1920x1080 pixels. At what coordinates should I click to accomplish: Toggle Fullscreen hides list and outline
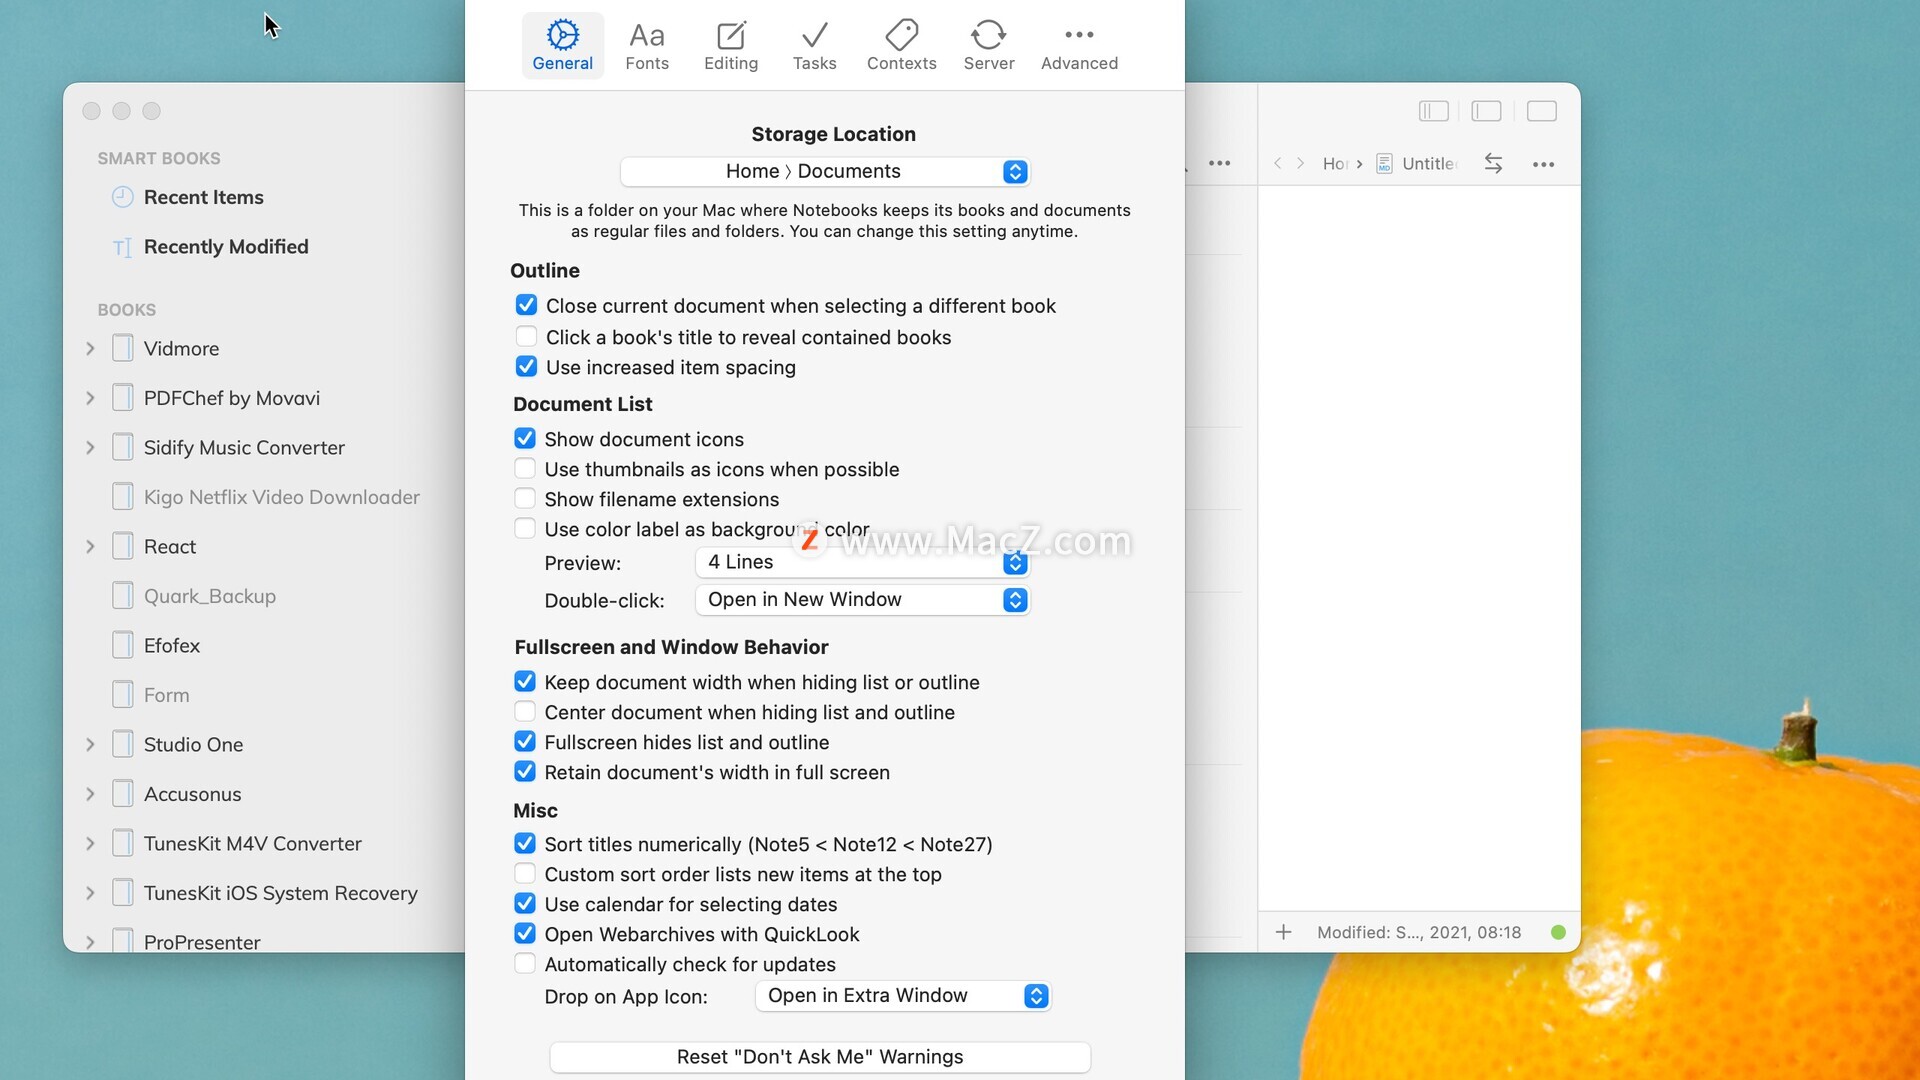pyautogui.click(x=525, y=741)
